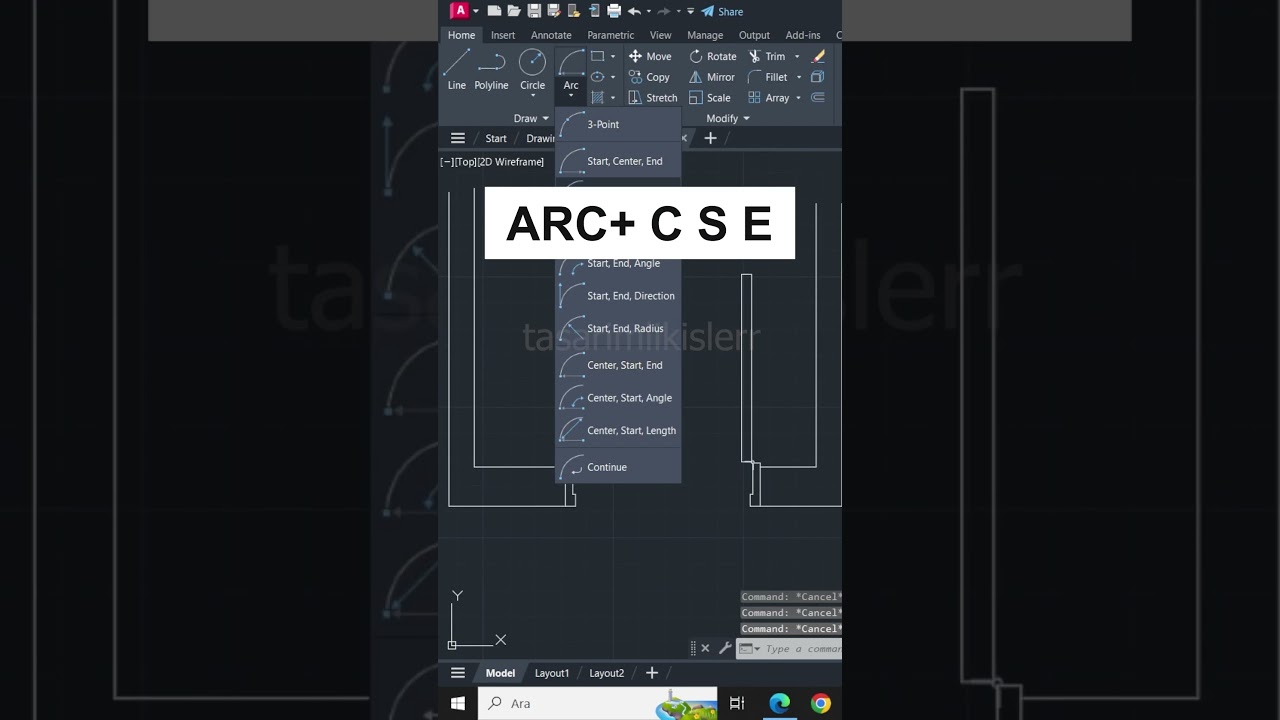Click the Plot printer icon
This screenshot has width=1280, height=720.
(614, 11)
